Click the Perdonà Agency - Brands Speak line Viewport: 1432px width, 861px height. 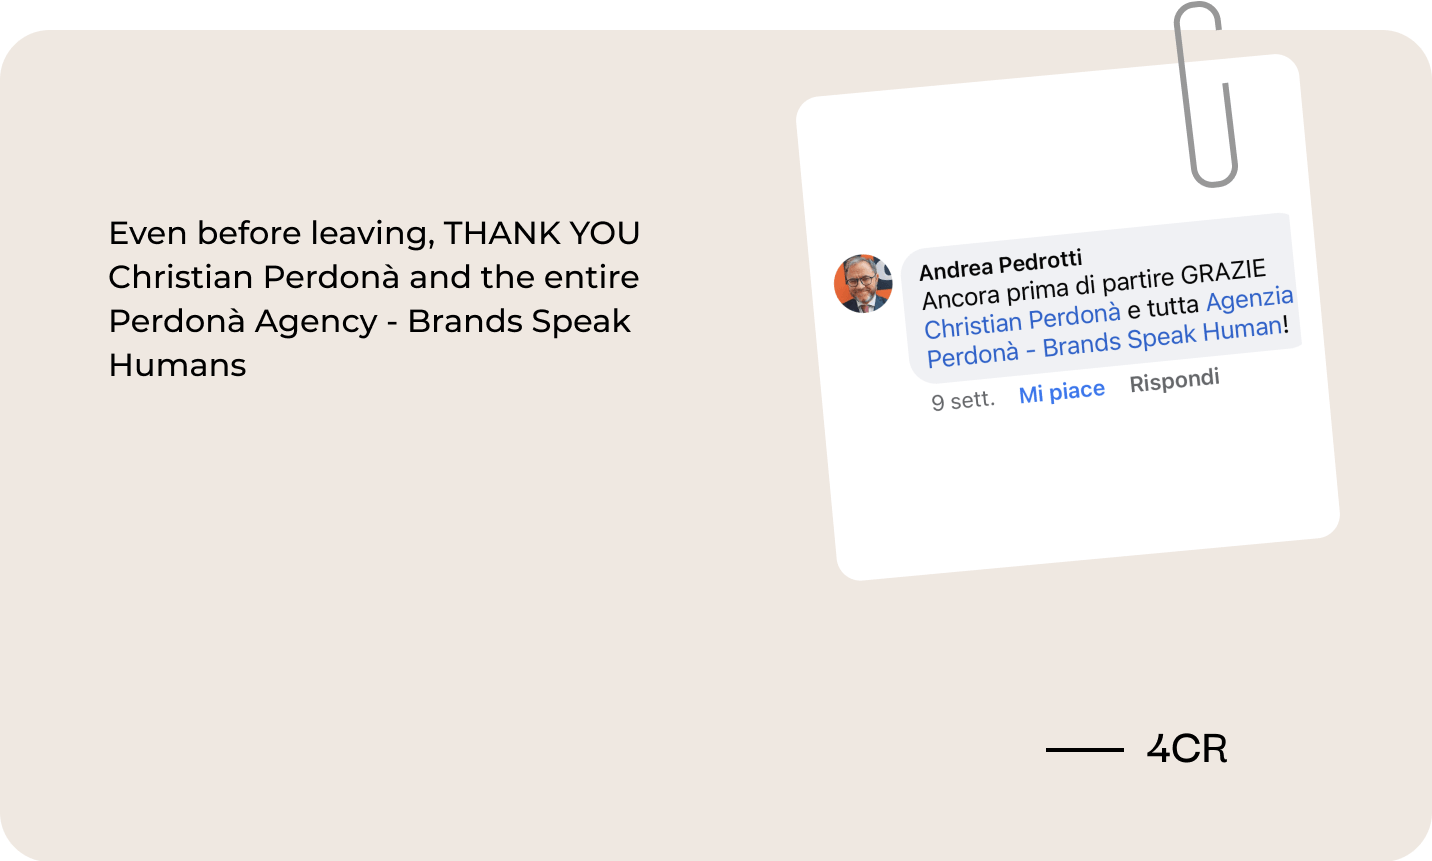(369, 321)
